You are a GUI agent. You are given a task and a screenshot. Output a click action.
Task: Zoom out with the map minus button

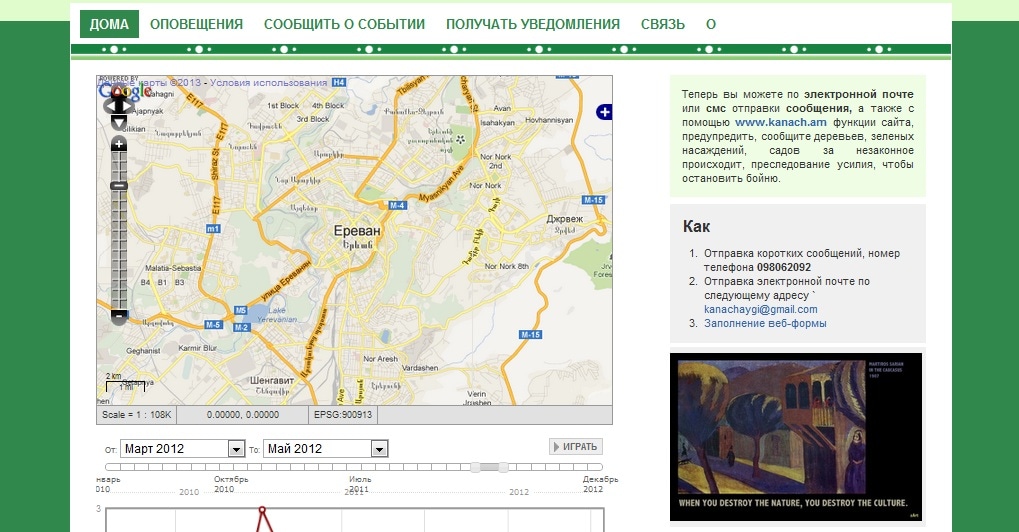click(119, 317)
